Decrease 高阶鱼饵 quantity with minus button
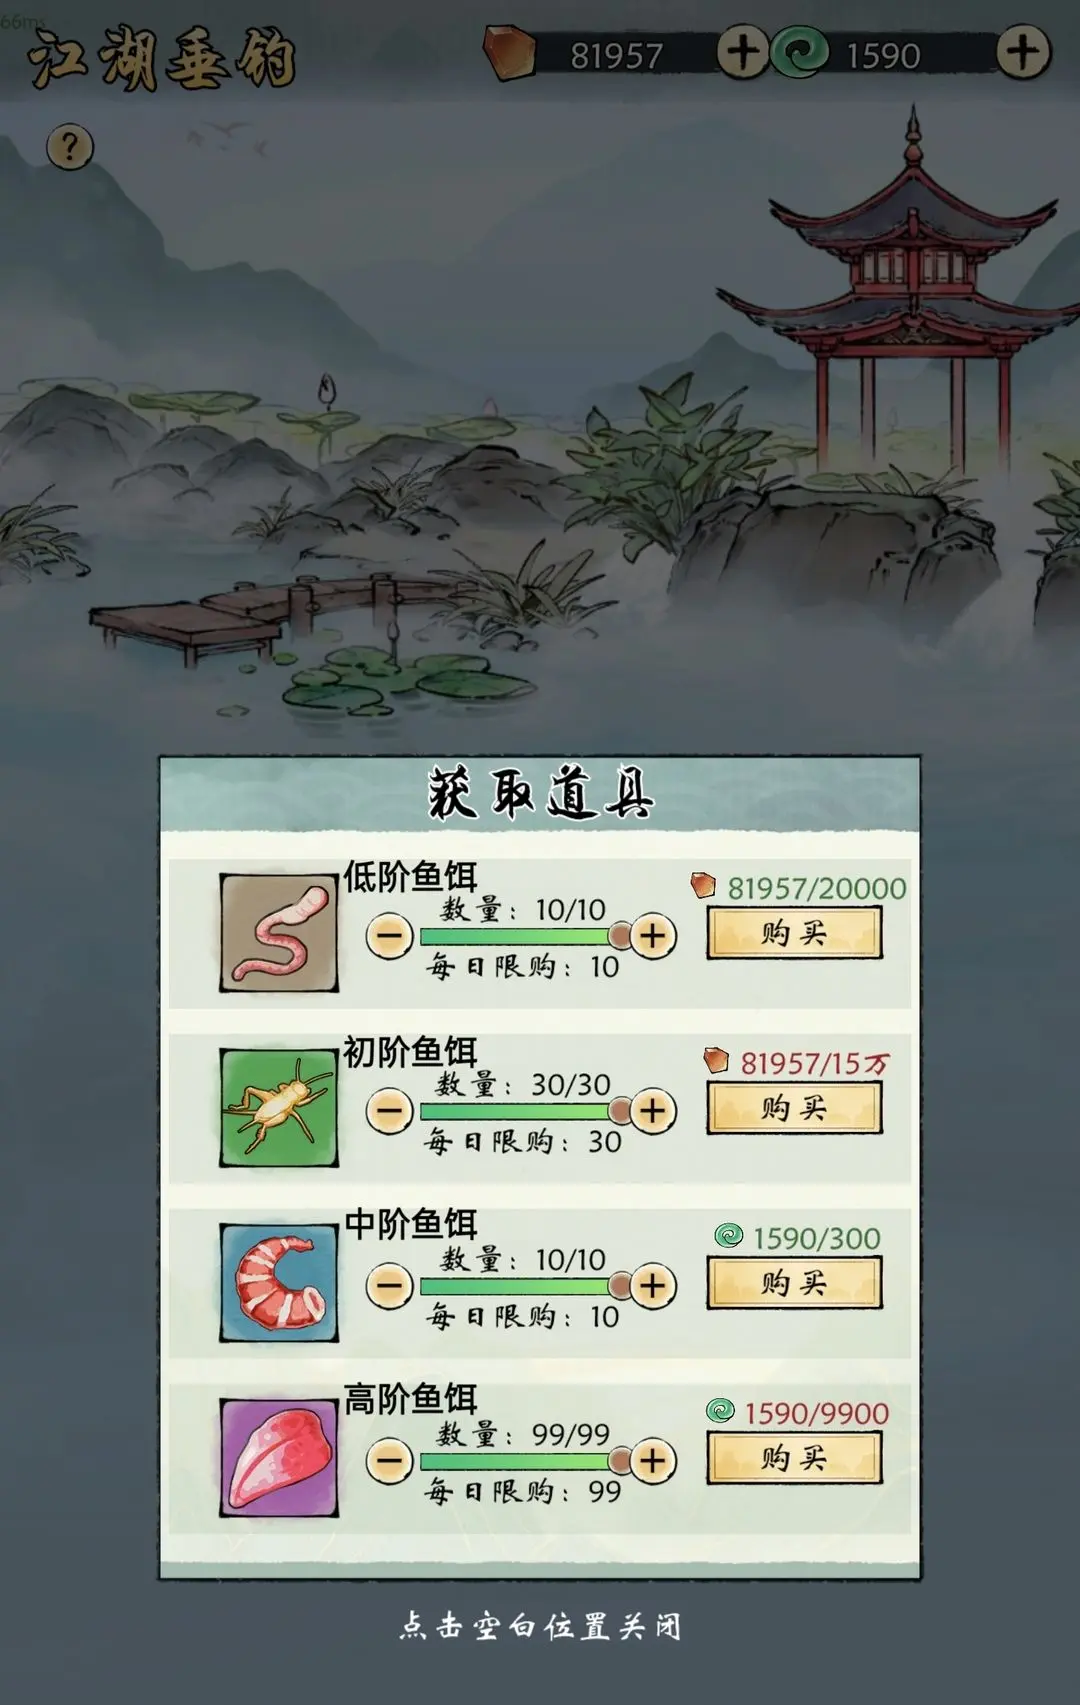The height and width of the screenshot is (1705, 1080). (389, 1461)
